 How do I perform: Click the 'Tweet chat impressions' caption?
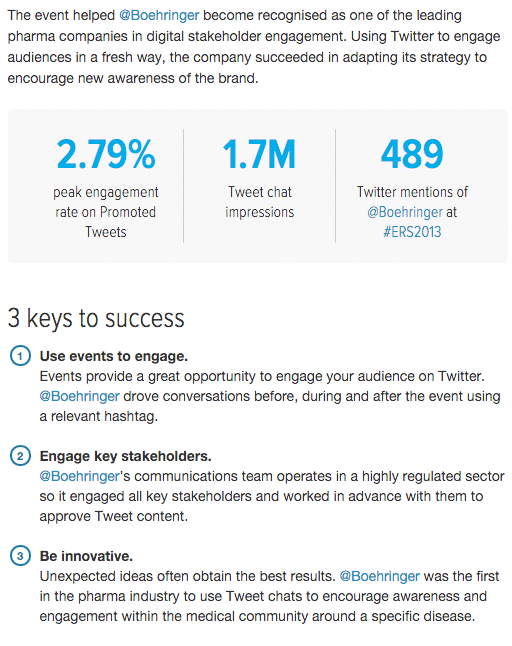(x=260, y=202)
